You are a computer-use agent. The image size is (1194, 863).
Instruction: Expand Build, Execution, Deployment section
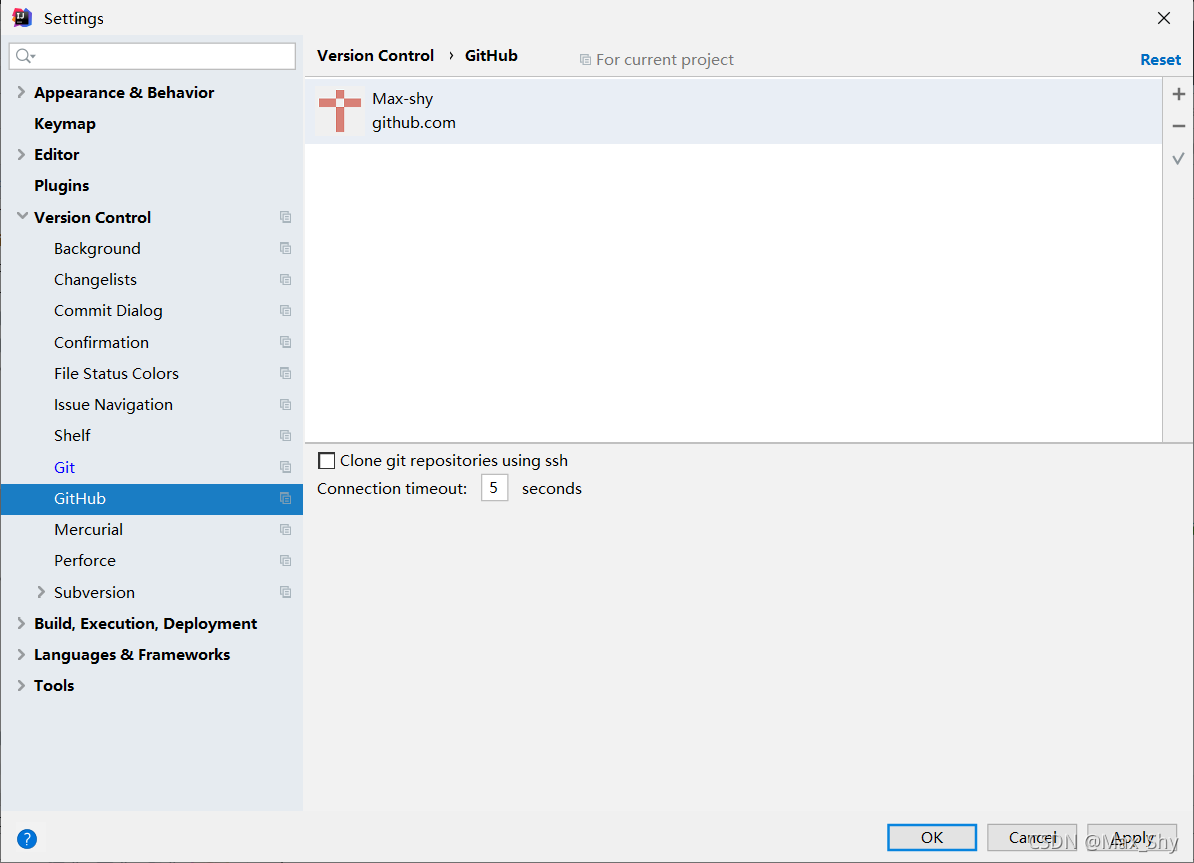coord(21,623)
